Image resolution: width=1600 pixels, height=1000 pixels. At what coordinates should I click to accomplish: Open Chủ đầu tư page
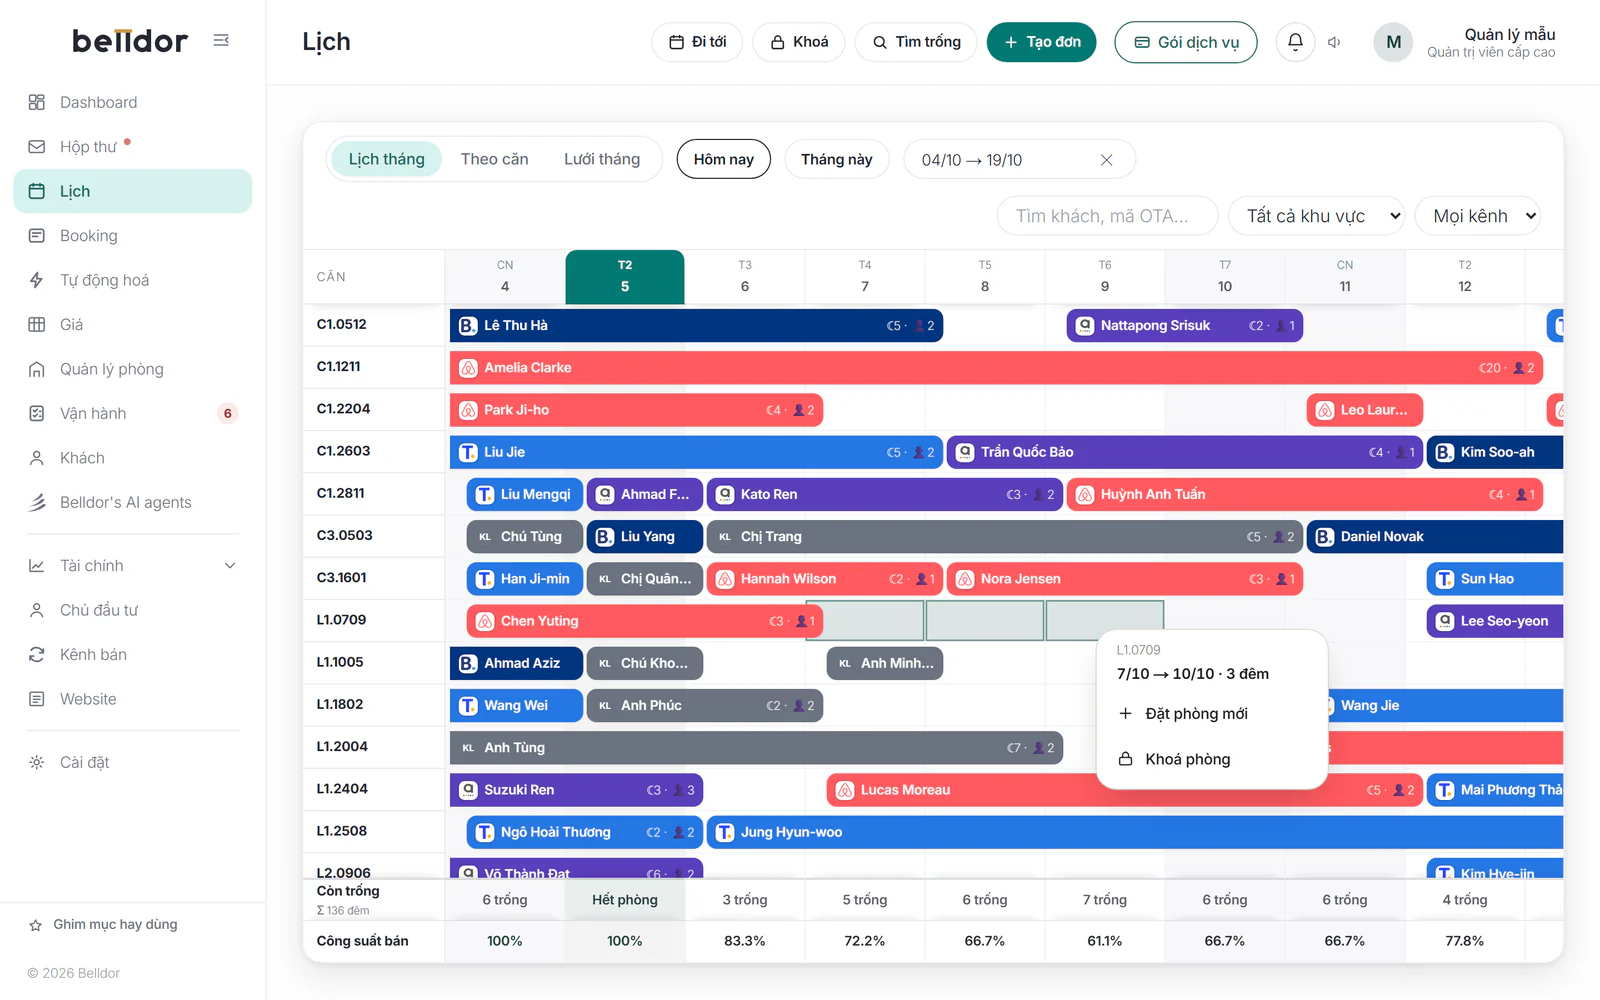(x=133, y=610)
